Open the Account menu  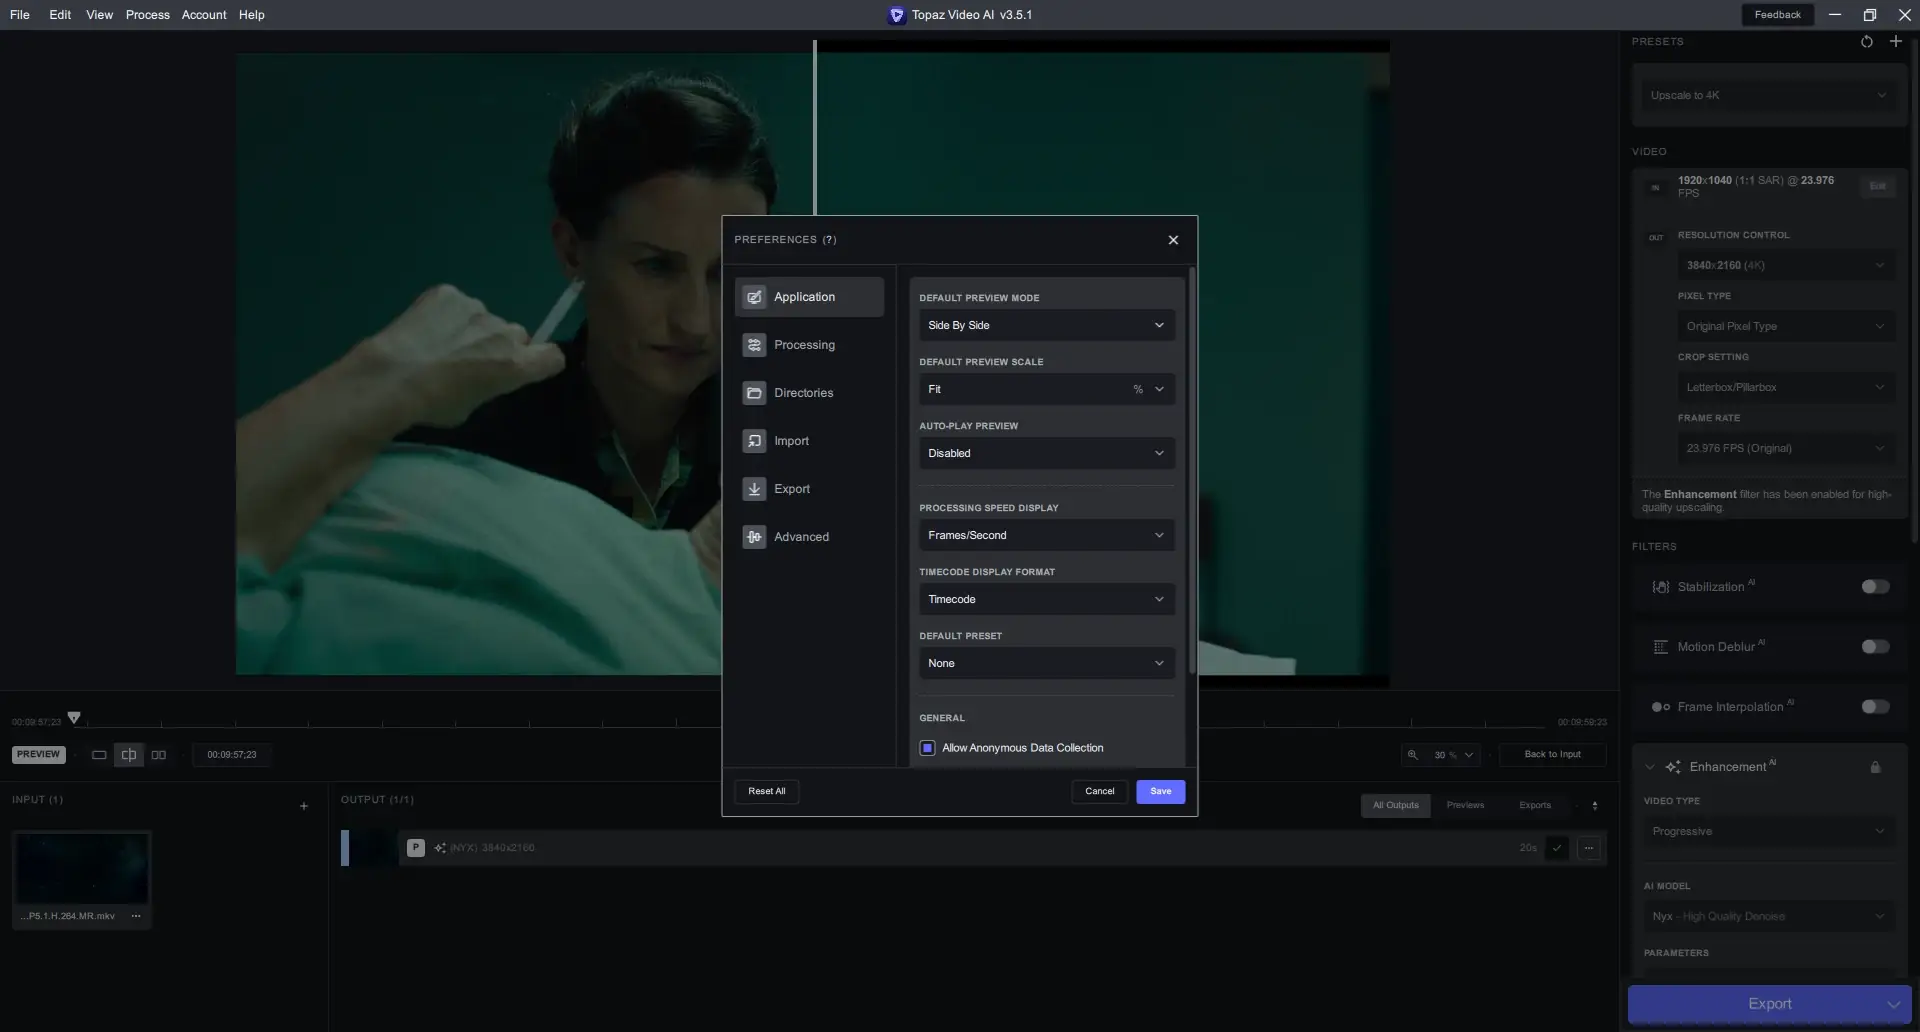pyautogui.click(x=204, y=15)
